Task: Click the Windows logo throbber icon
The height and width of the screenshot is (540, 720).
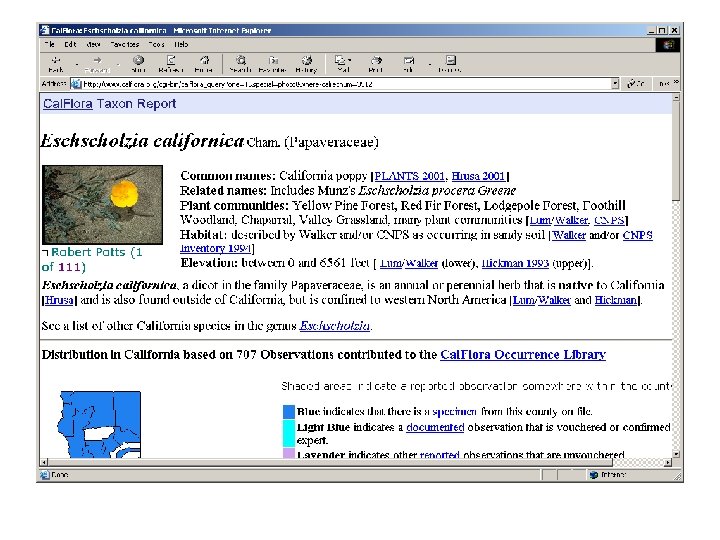Action: (668, 45)
